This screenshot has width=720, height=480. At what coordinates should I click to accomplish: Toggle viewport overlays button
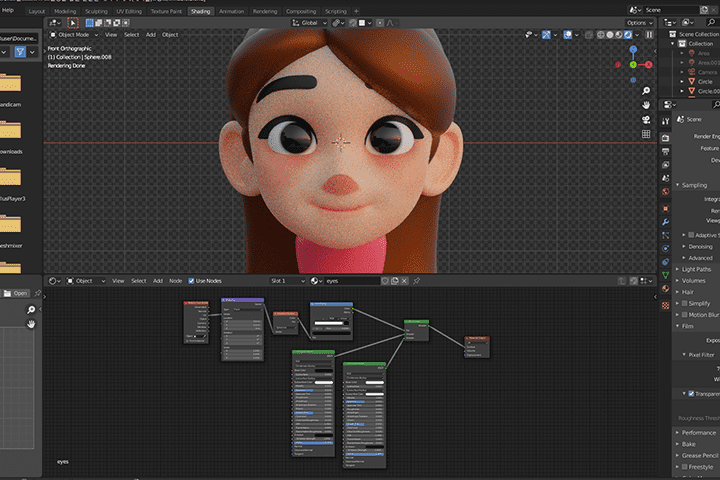(568, 35)
